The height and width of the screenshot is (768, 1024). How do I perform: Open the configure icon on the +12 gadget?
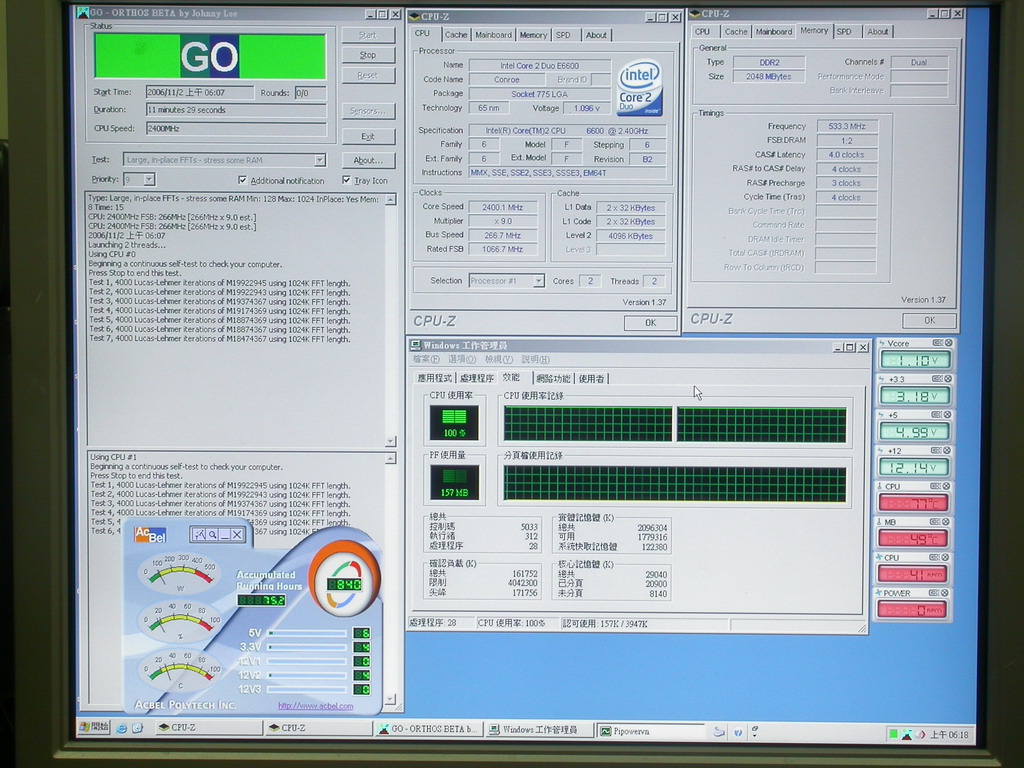coord(938,451)
